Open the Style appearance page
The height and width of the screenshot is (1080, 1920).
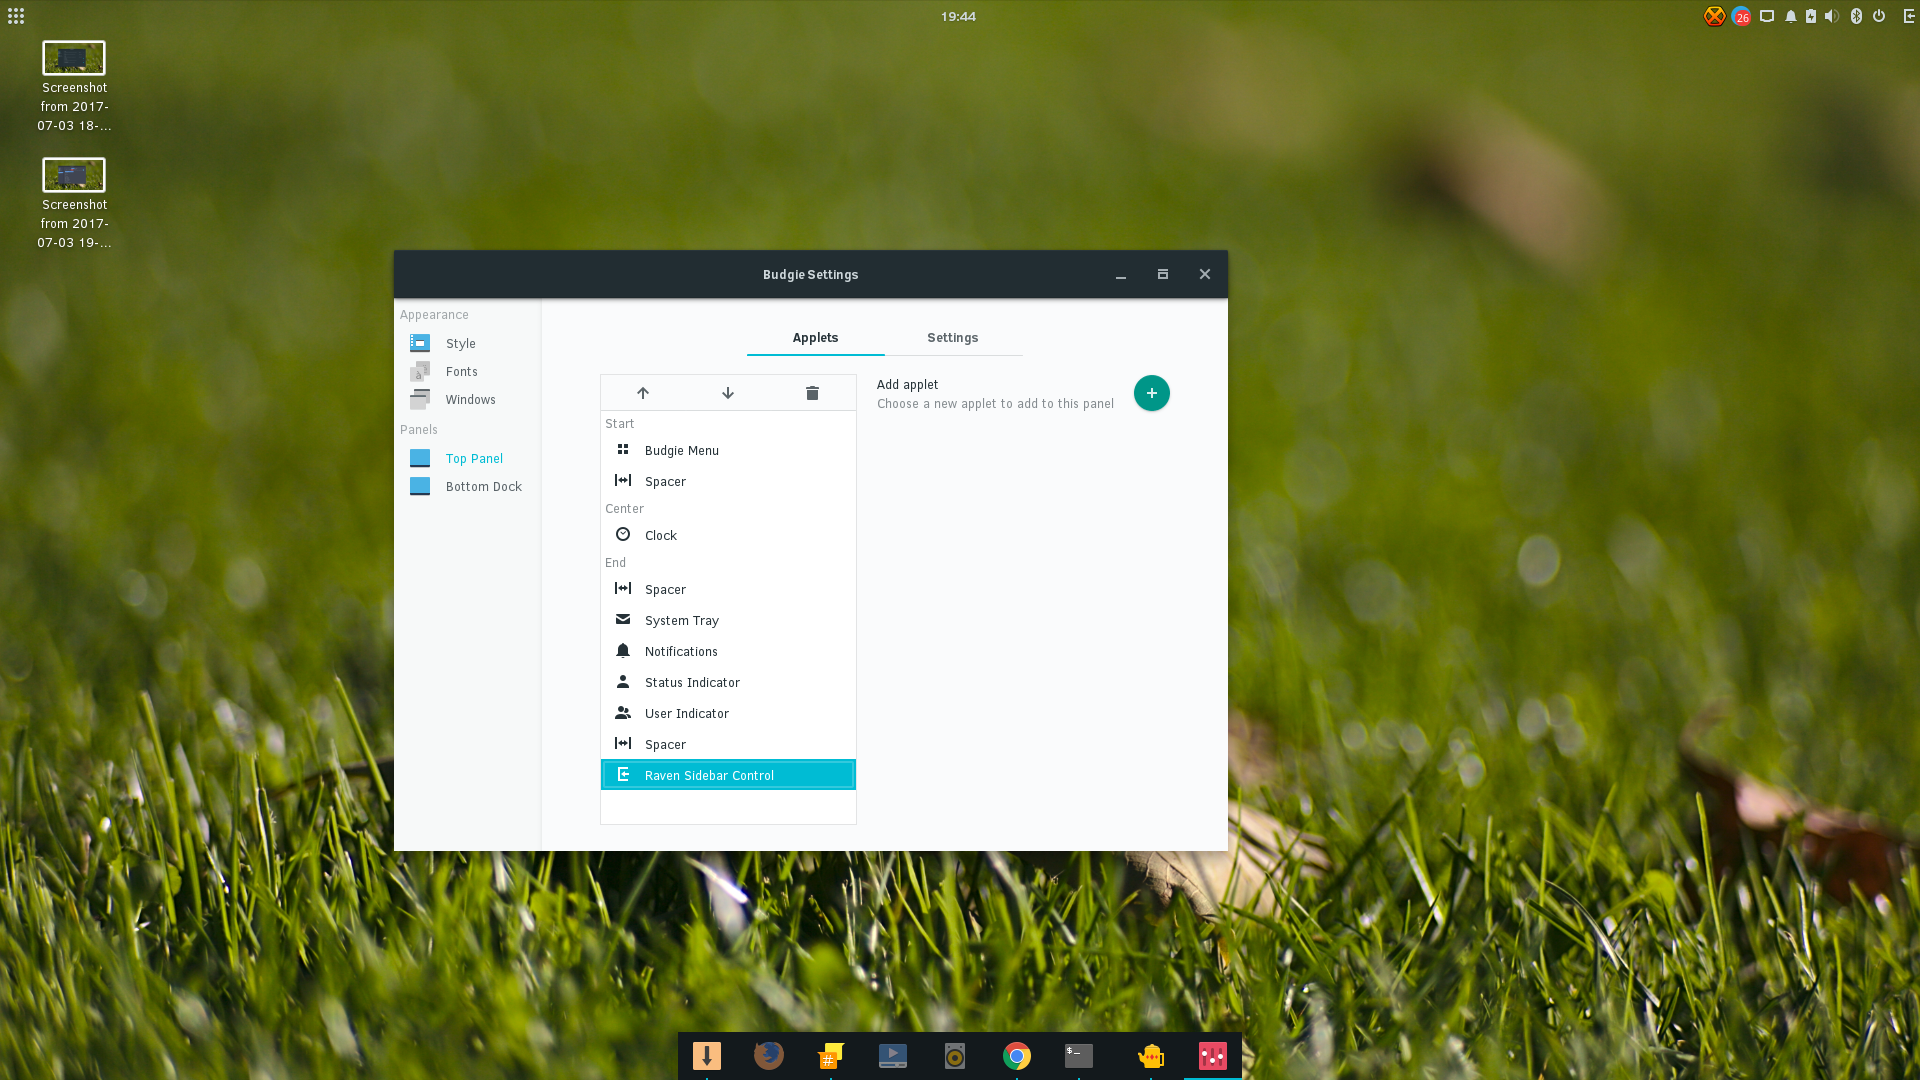coord(467,343)
